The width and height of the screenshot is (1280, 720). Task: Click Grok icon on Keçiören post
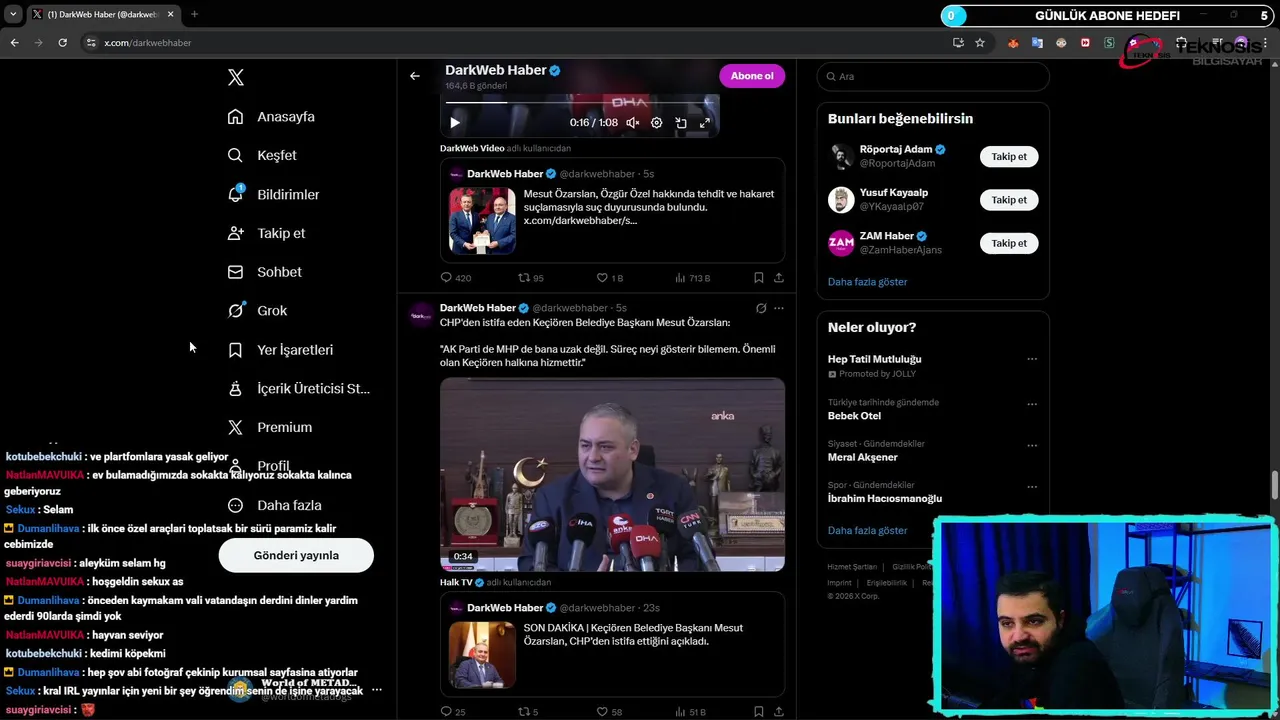click(761, 308)
